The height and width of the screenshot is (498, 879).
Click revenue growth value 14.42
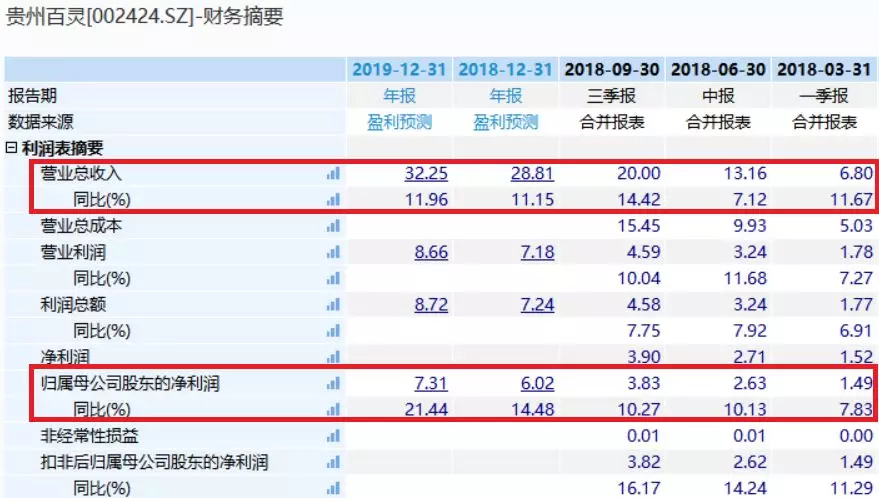pos(639,200)
